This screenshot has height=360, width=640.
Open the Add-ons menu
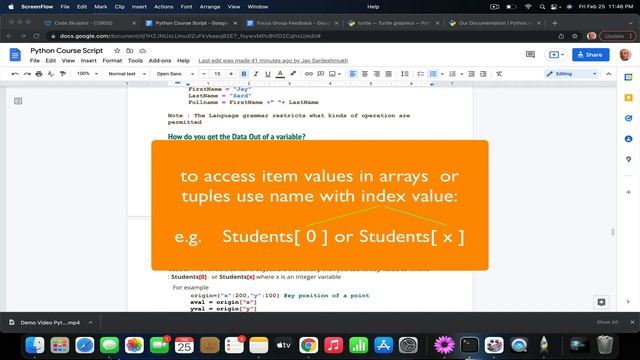[160, 60]
